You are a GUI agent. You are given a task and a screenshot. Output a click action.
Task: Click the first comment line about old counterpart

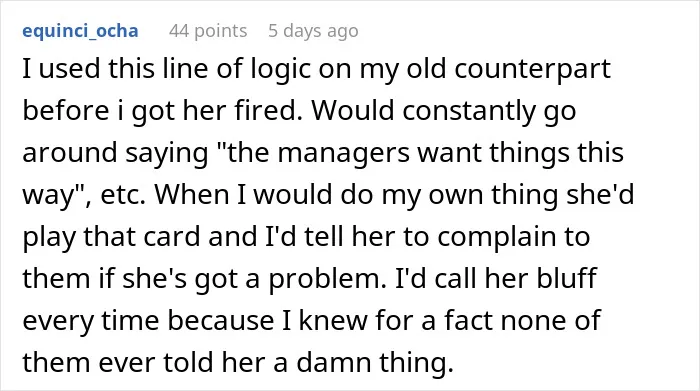pos(317,70)
